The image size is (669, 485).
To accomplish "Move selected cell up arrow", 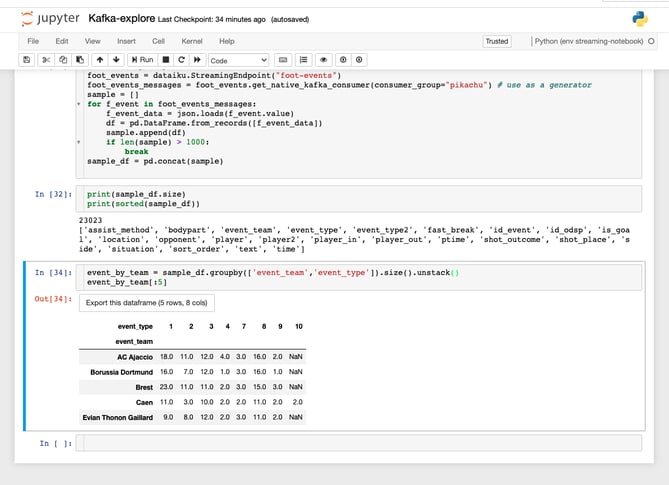I will pyautogui.click(x=100, y=60).
